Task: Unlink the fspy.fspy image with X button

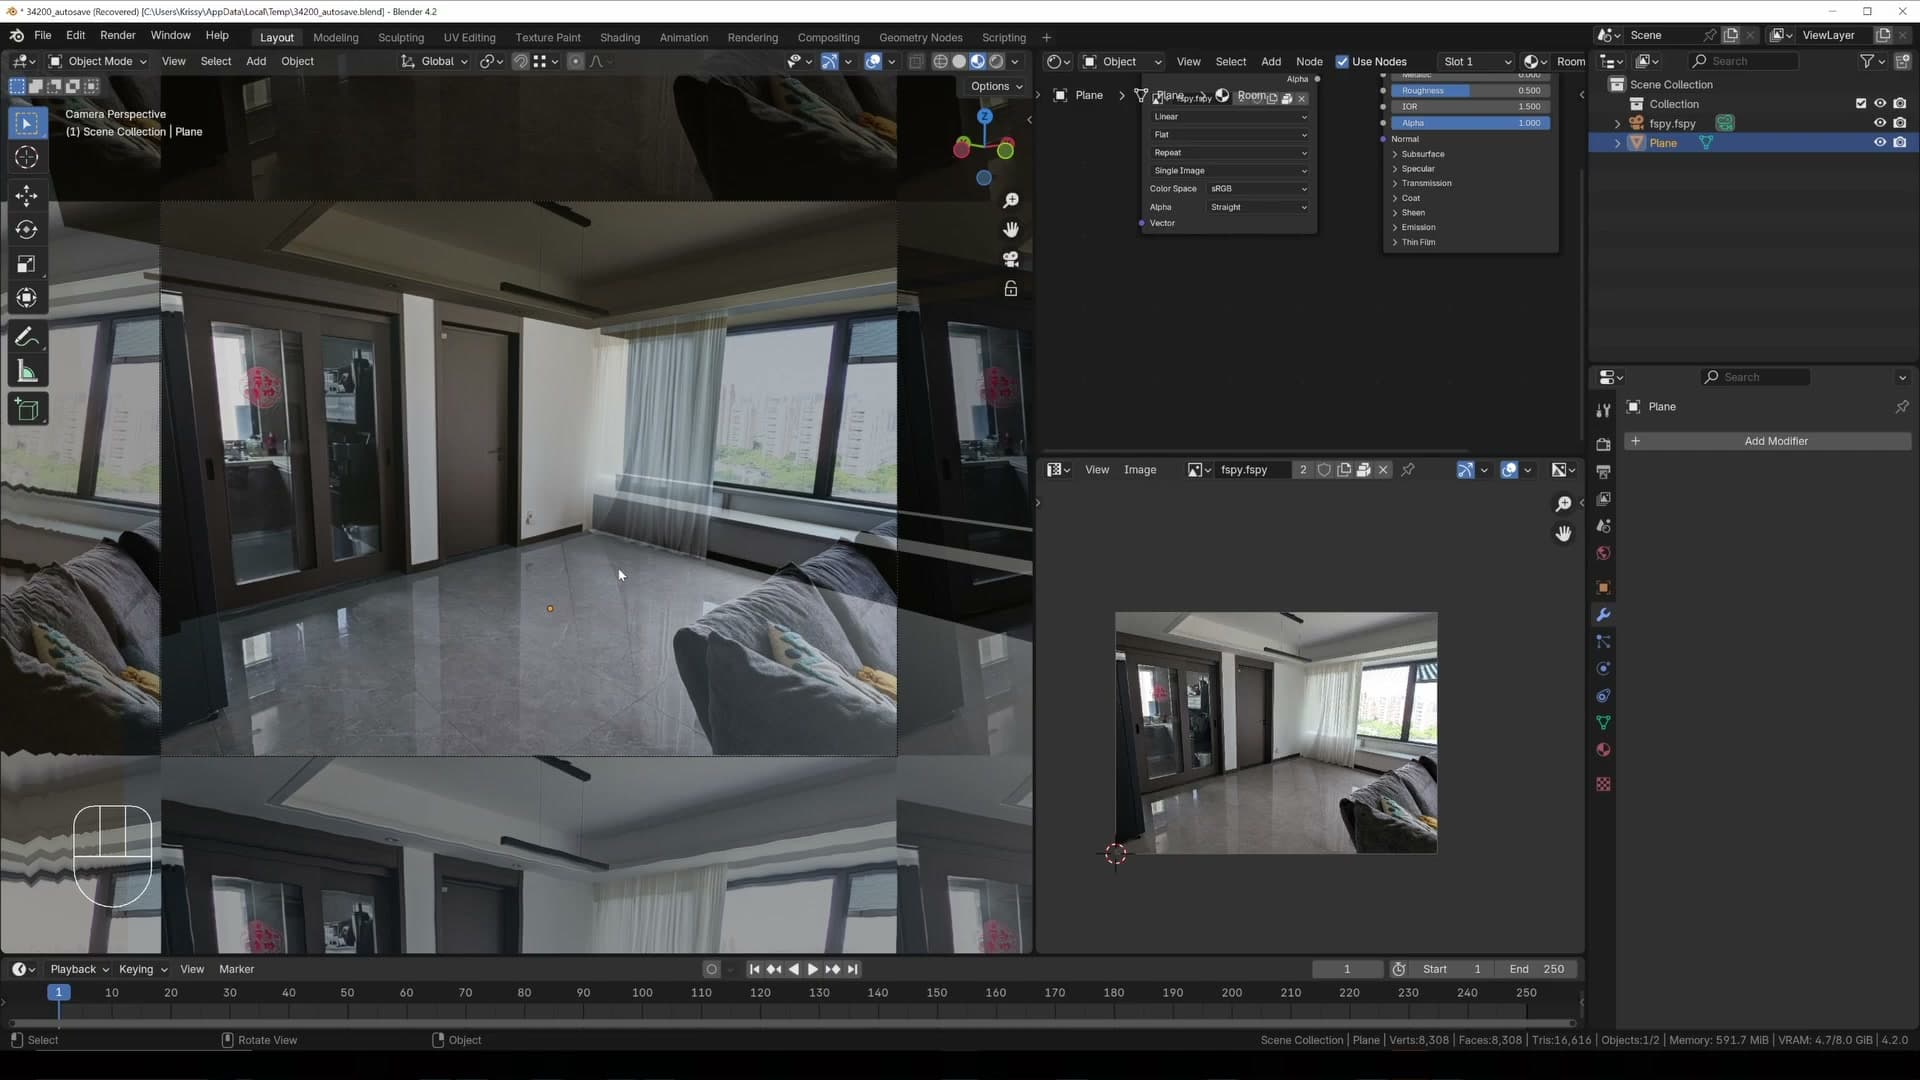Action: tap(1383, 470)
